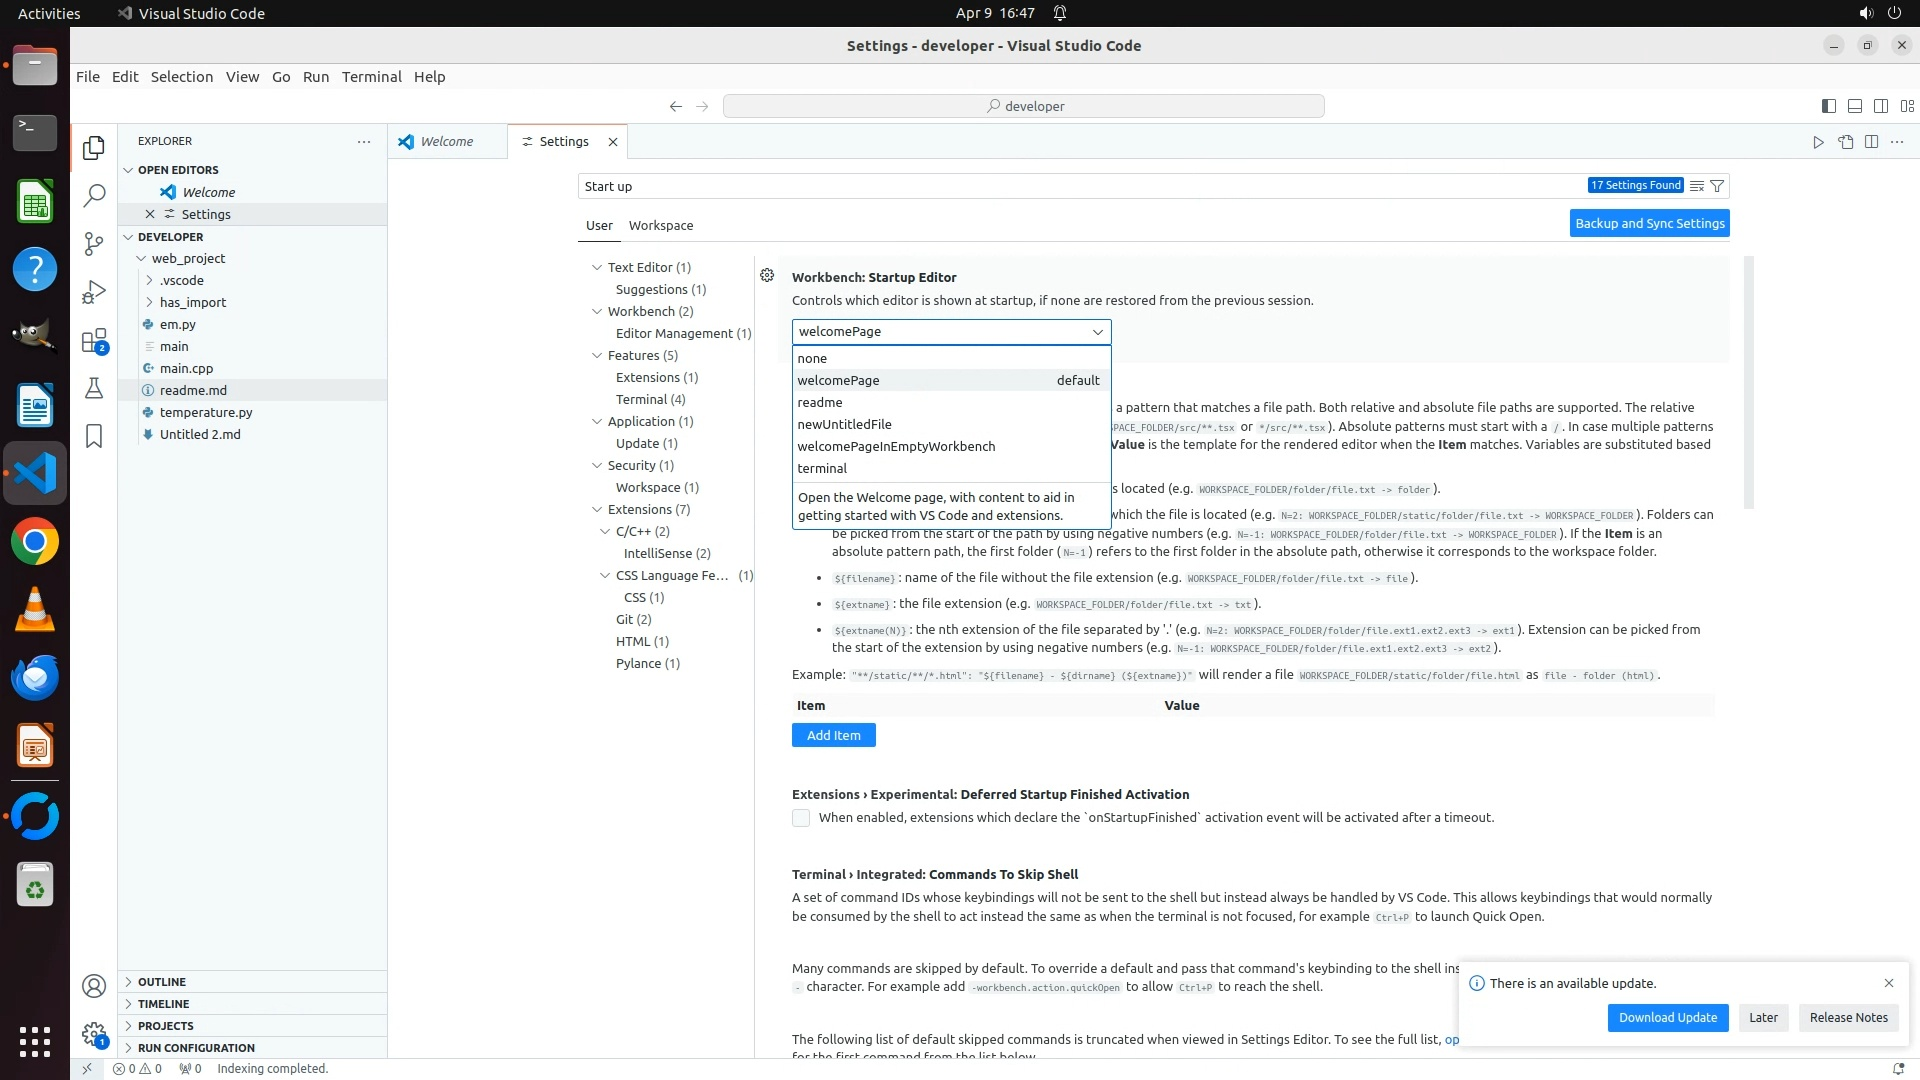Open the Search view in activity bar
This screenshot has width=1920, height=1080.
94,195
